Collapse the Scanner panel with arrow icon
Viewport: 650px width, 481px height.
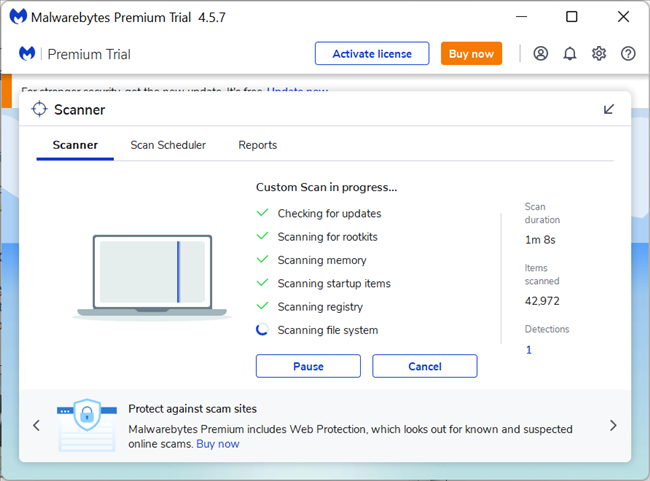609,109
